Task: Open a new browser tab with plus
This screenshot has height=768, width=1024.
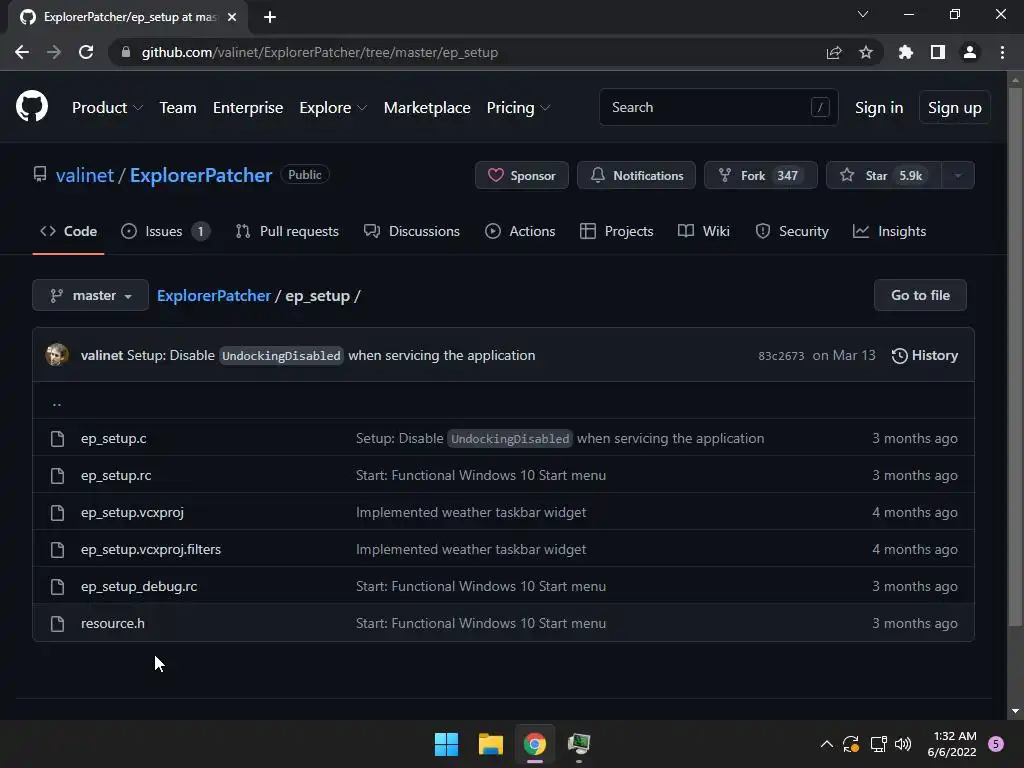Action: click(270, 17)
